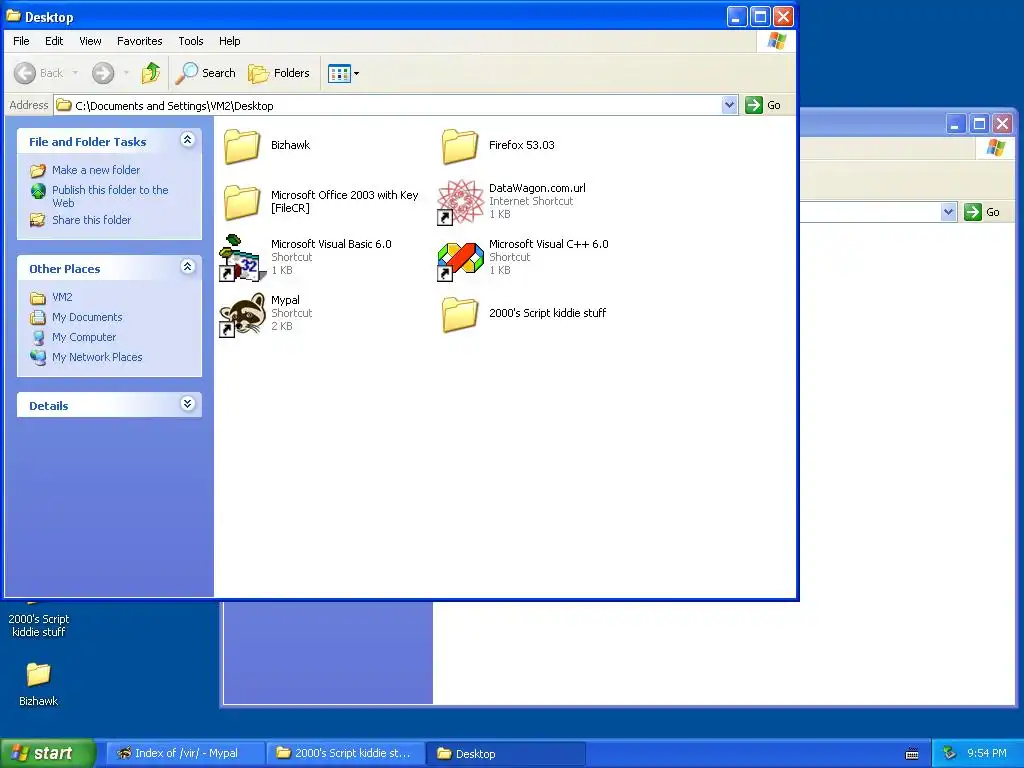This screenshot has width=1024, height=768.
Task: Expand the Details panel
Action: [187, 404]
